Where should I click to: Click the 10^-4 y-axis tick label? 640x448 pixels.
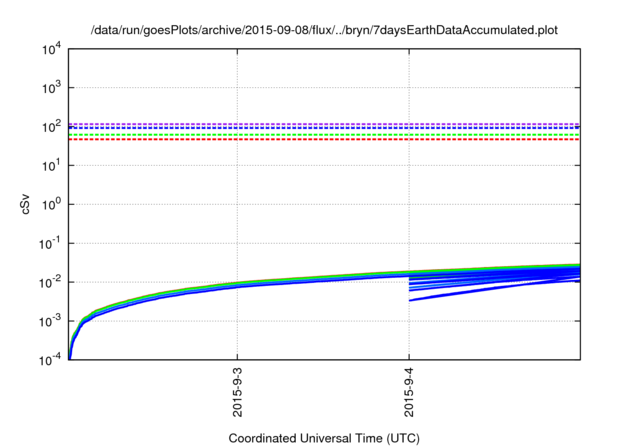click(x=47, y=359)
